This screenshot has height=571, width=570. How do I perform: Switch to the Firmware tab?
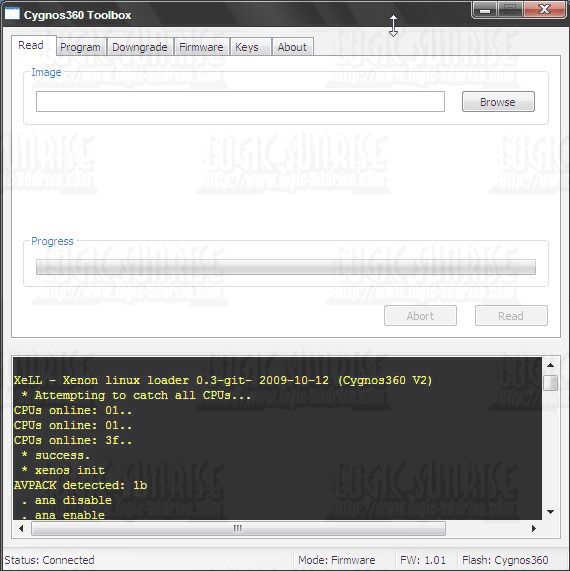[x=201, y=47]
